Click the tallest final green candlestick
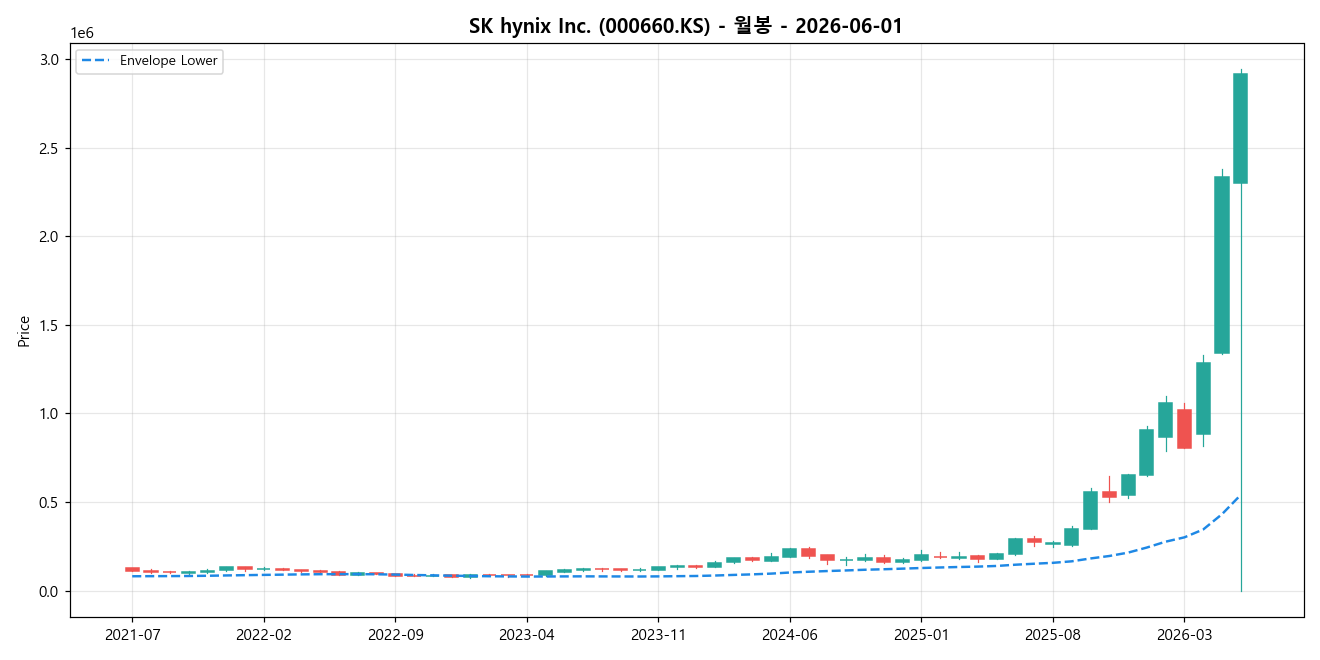This screenshot has height=660, width=1320. 1240,128
